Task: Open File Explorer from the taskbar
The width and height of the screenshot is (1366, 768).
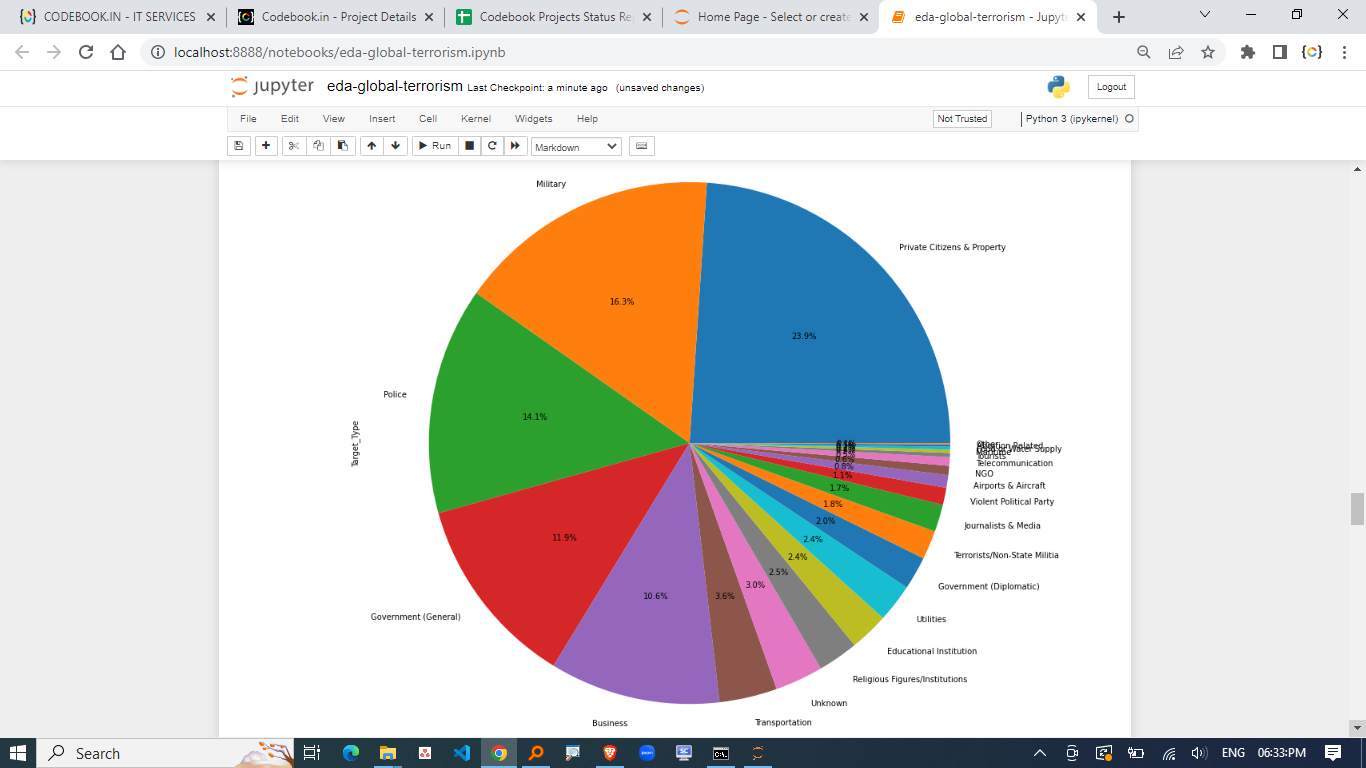Action: [x=387, y=753]
